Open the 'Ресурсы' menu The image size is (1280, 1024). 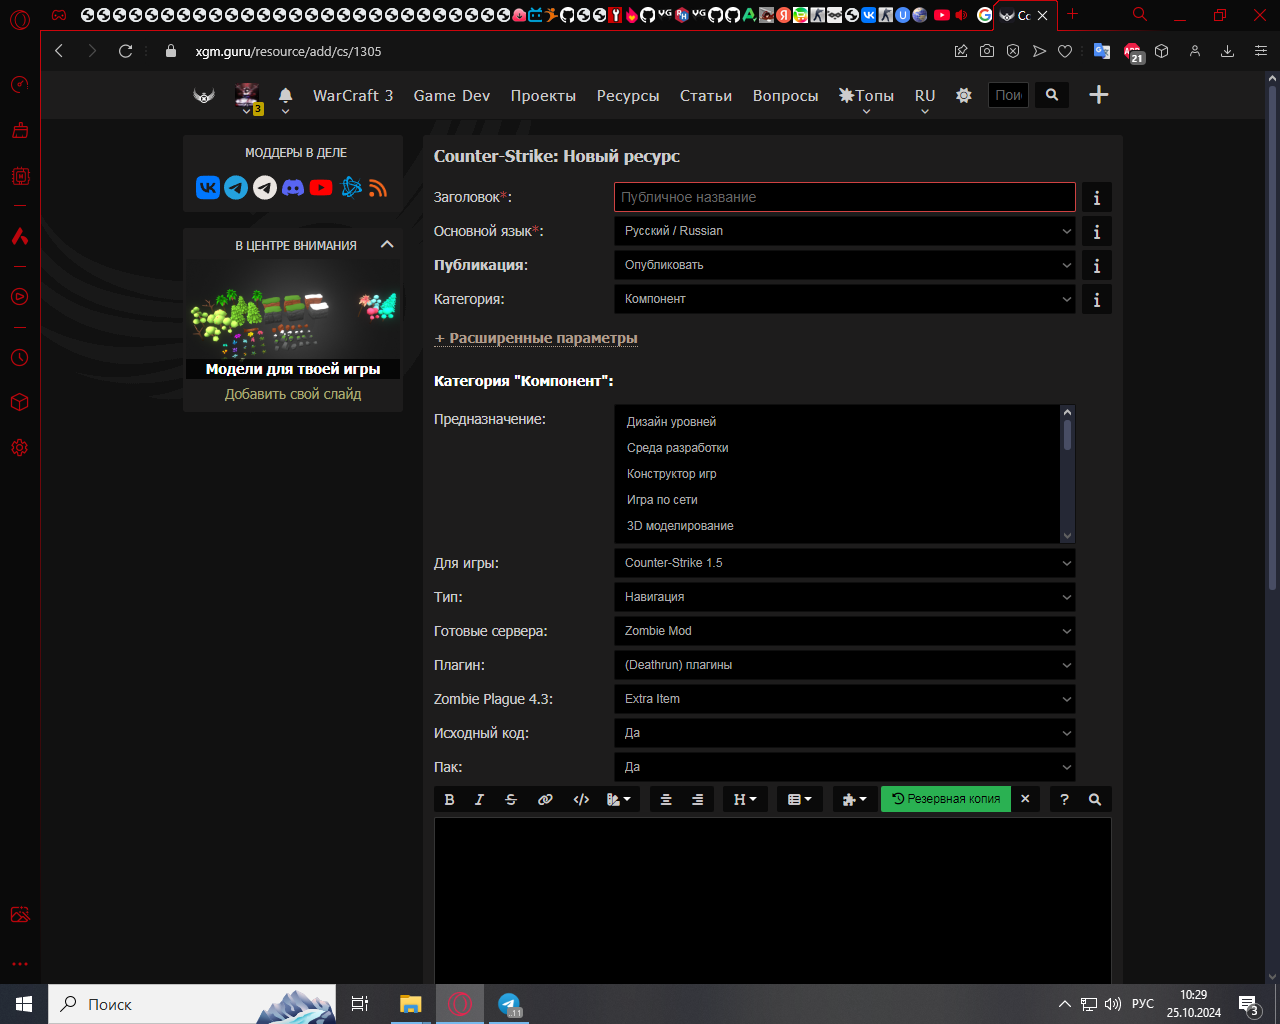click(x=628, y=96)
